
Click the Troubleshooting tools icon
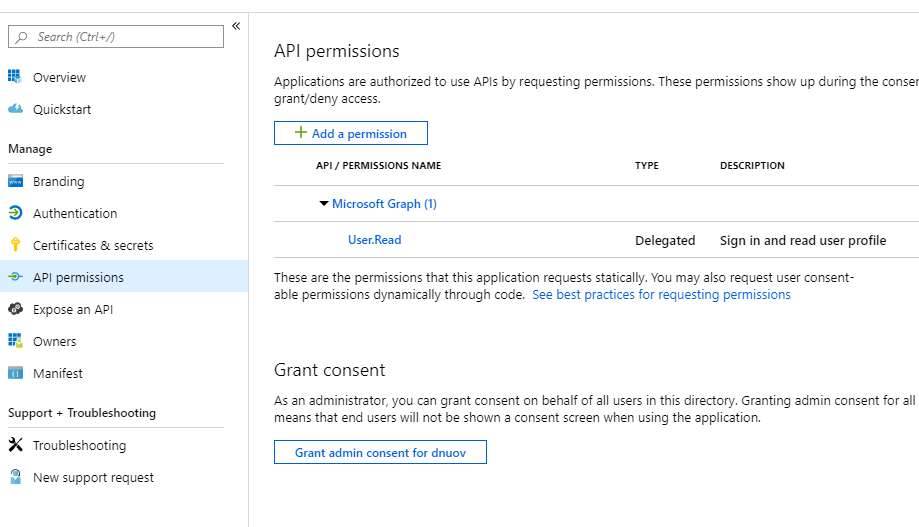point(15,445)
